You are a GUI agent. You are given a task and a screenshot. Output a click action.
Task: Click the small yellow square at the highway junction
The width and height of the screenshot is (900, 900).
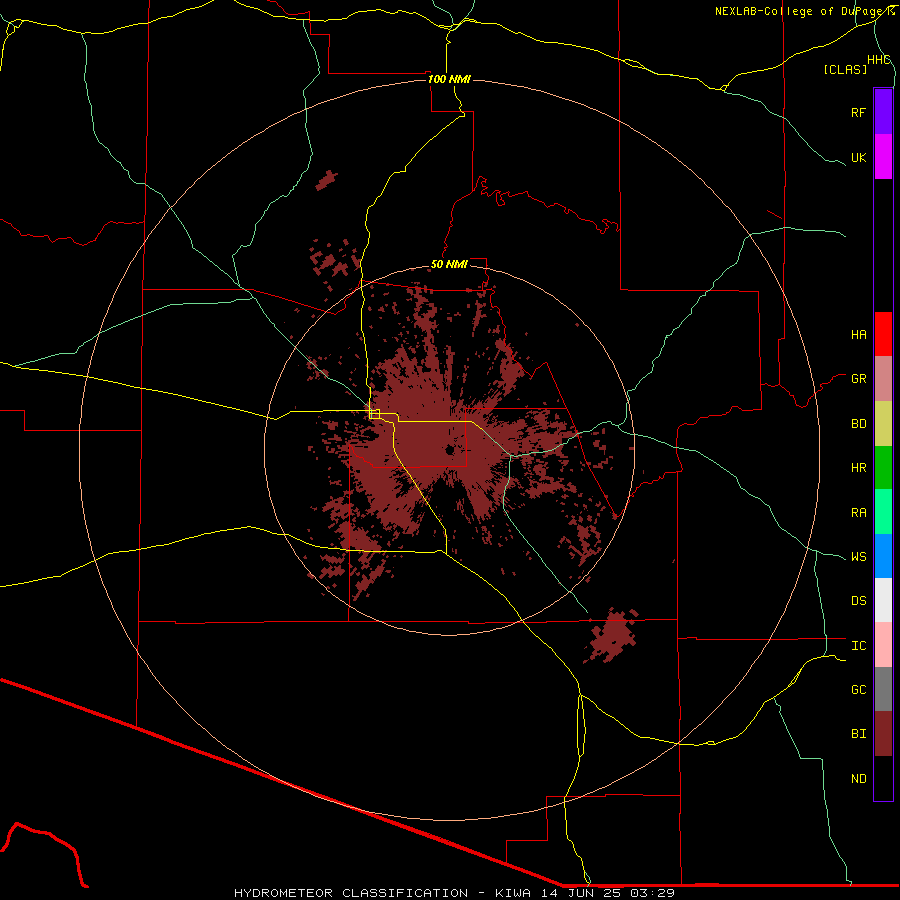(375, 414)
